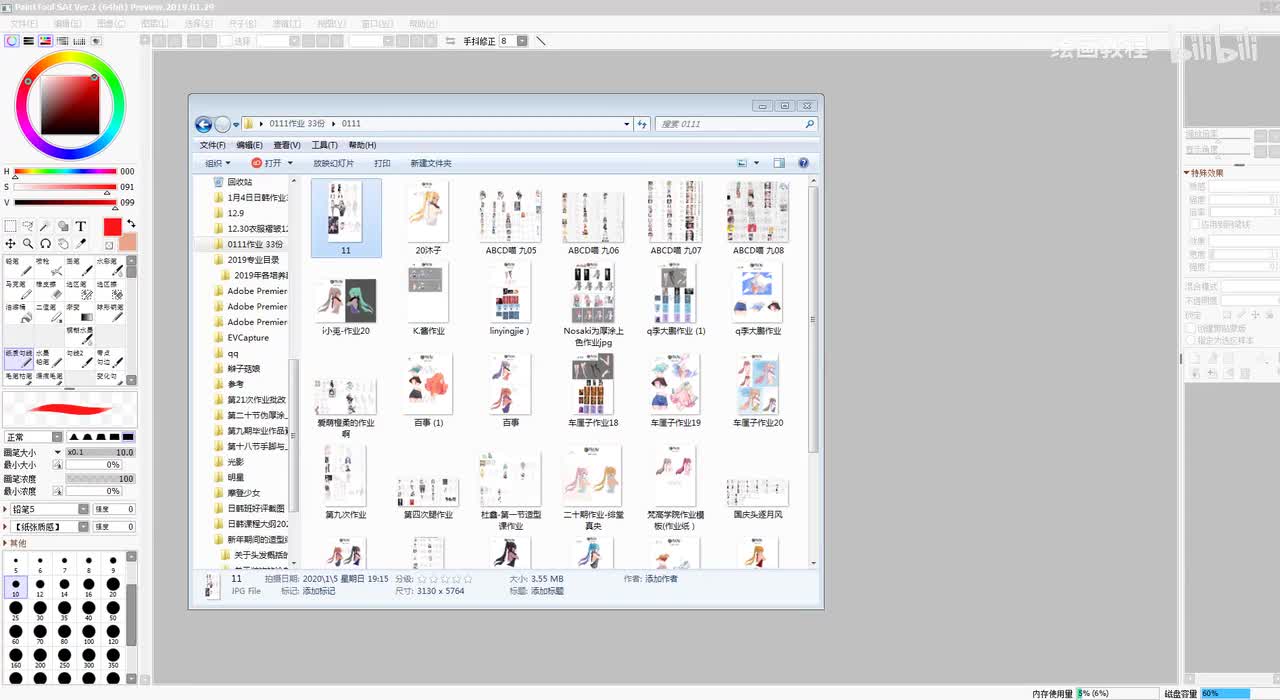This screenshot has width=1280, height=700.
Task: Toggle pressure for 最小大小
Action: coord(57,465)
